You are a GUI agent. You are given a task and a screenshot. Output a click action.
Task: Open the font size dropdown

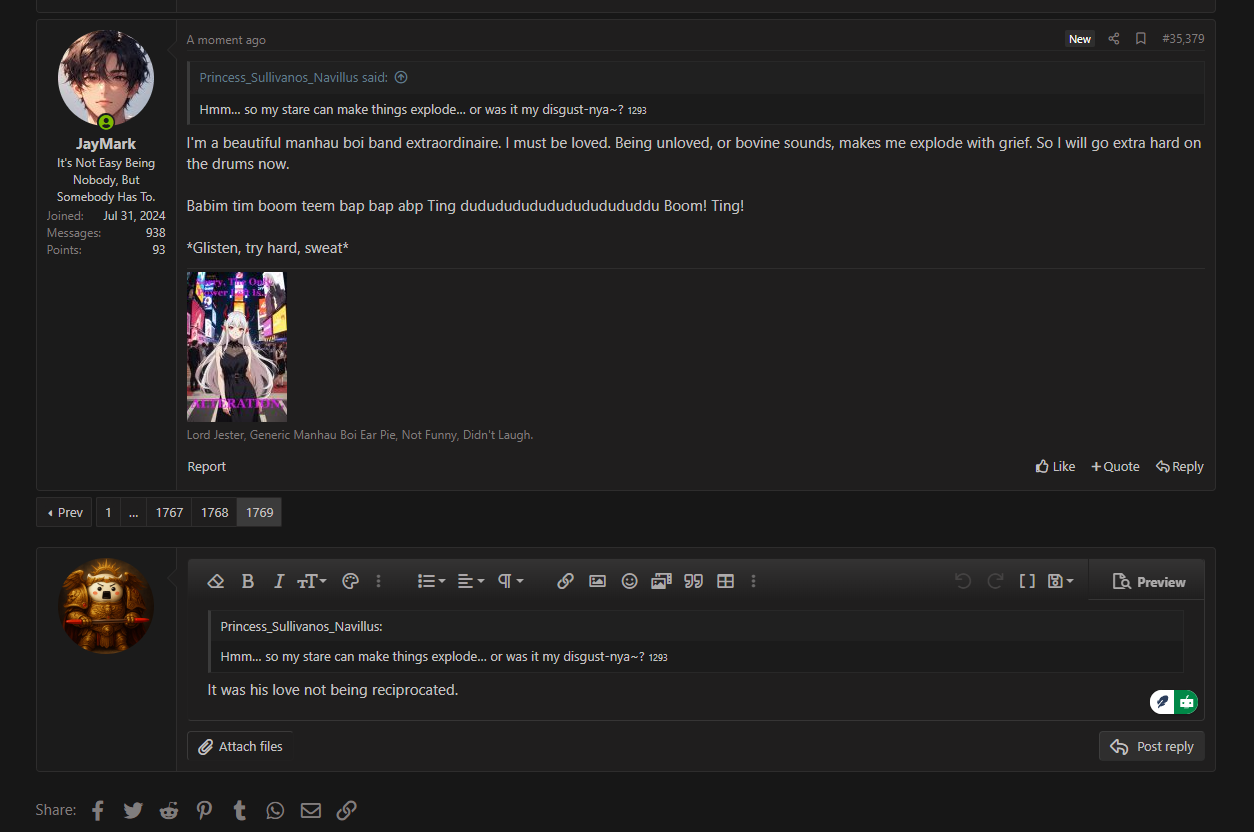click(x=312, y=581)
